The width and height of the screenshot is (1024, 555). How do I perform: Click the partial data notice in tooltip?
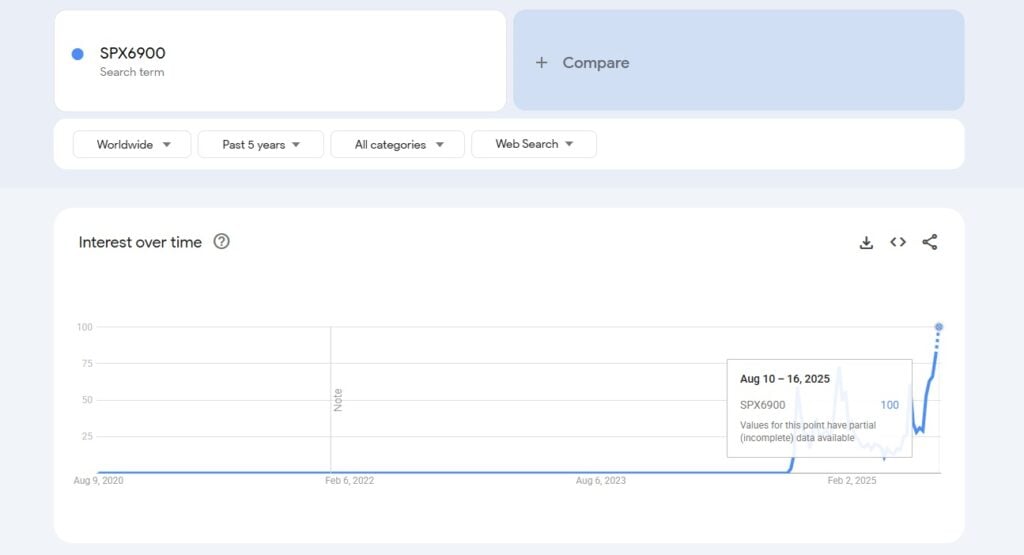tap(808, 432)
